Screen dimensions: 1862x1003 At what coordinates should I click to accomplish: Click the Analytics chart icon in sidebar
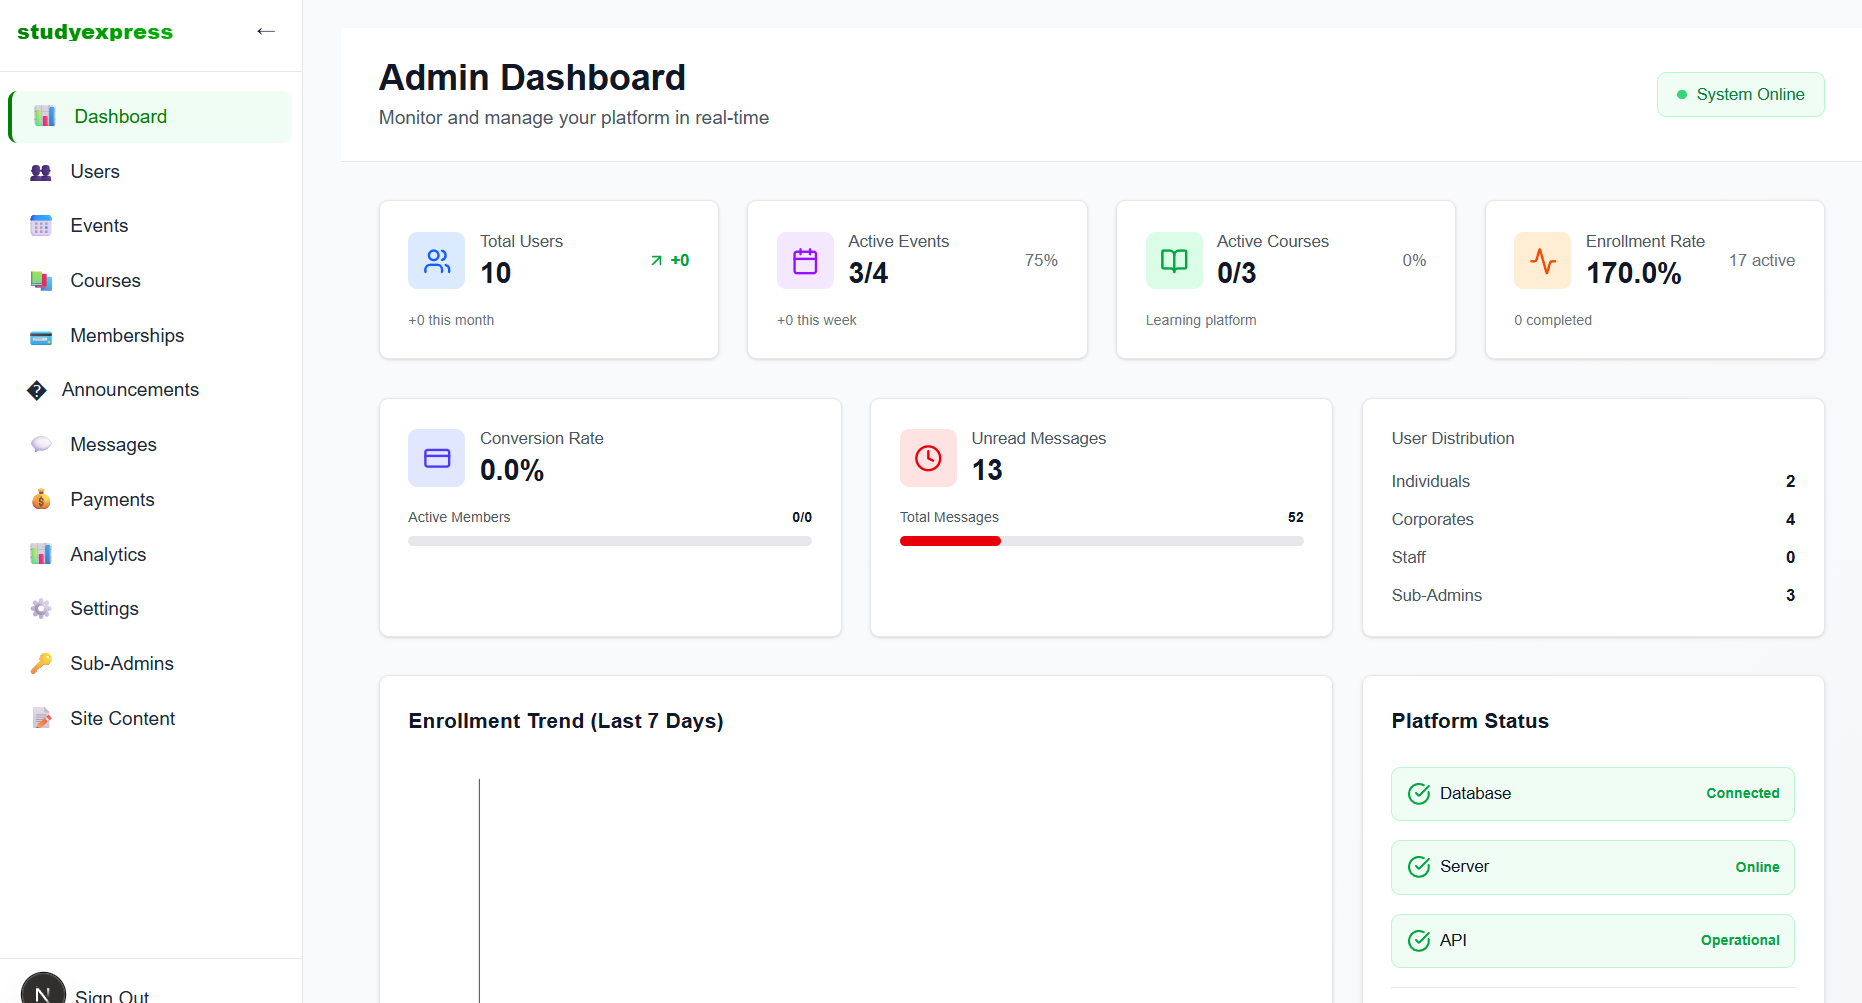pyautogui.click(x=40, y=553)
